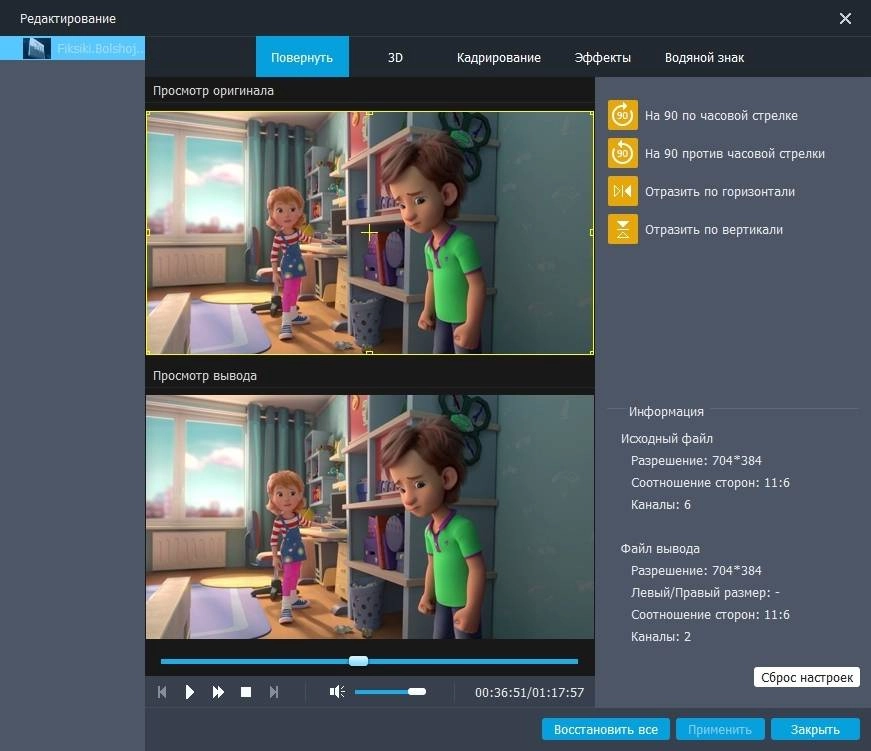Click 'Исходный файл' label
Screen dimensions: 871x751
tap(667, 438)
